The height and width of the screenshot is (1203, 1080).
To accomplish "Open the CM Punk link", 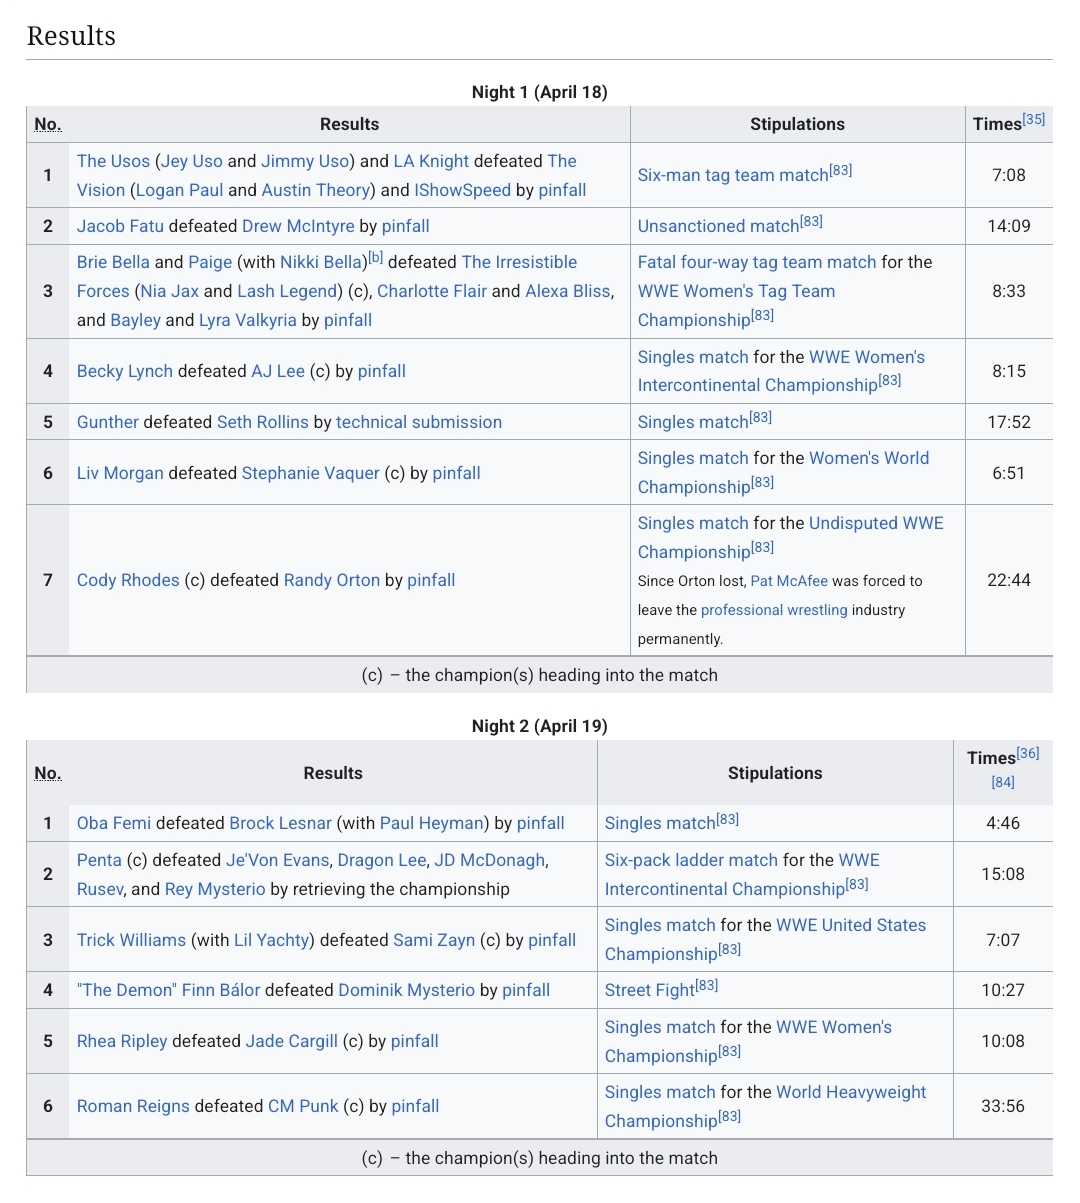I will tap(303, 1106).
